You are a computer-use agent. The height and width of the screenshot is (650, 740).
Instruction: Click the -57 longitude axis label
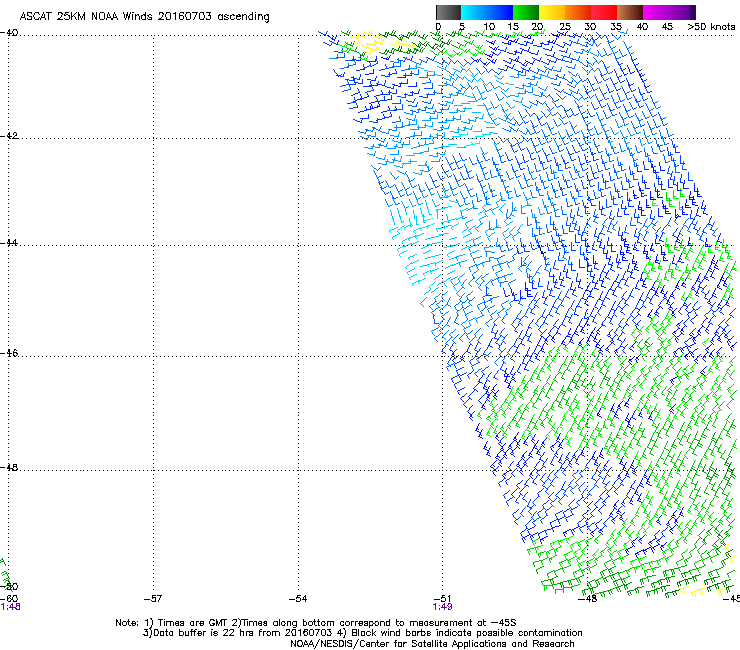coord(152,599)
